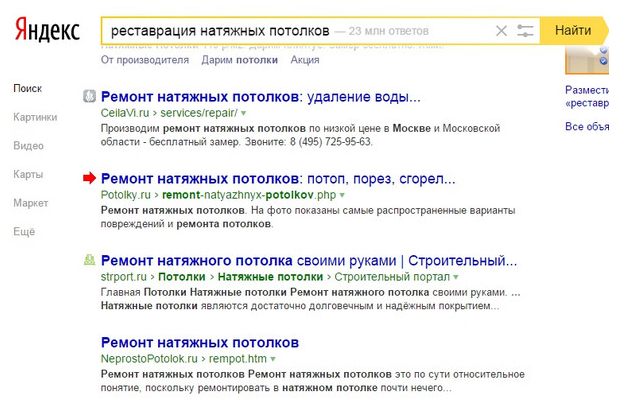Image resolution: width=628 pixels, height=410 pixels.
Task: Open result Ремонт натяжных потолков: удаление воды
Action: (x=261, y=96)
